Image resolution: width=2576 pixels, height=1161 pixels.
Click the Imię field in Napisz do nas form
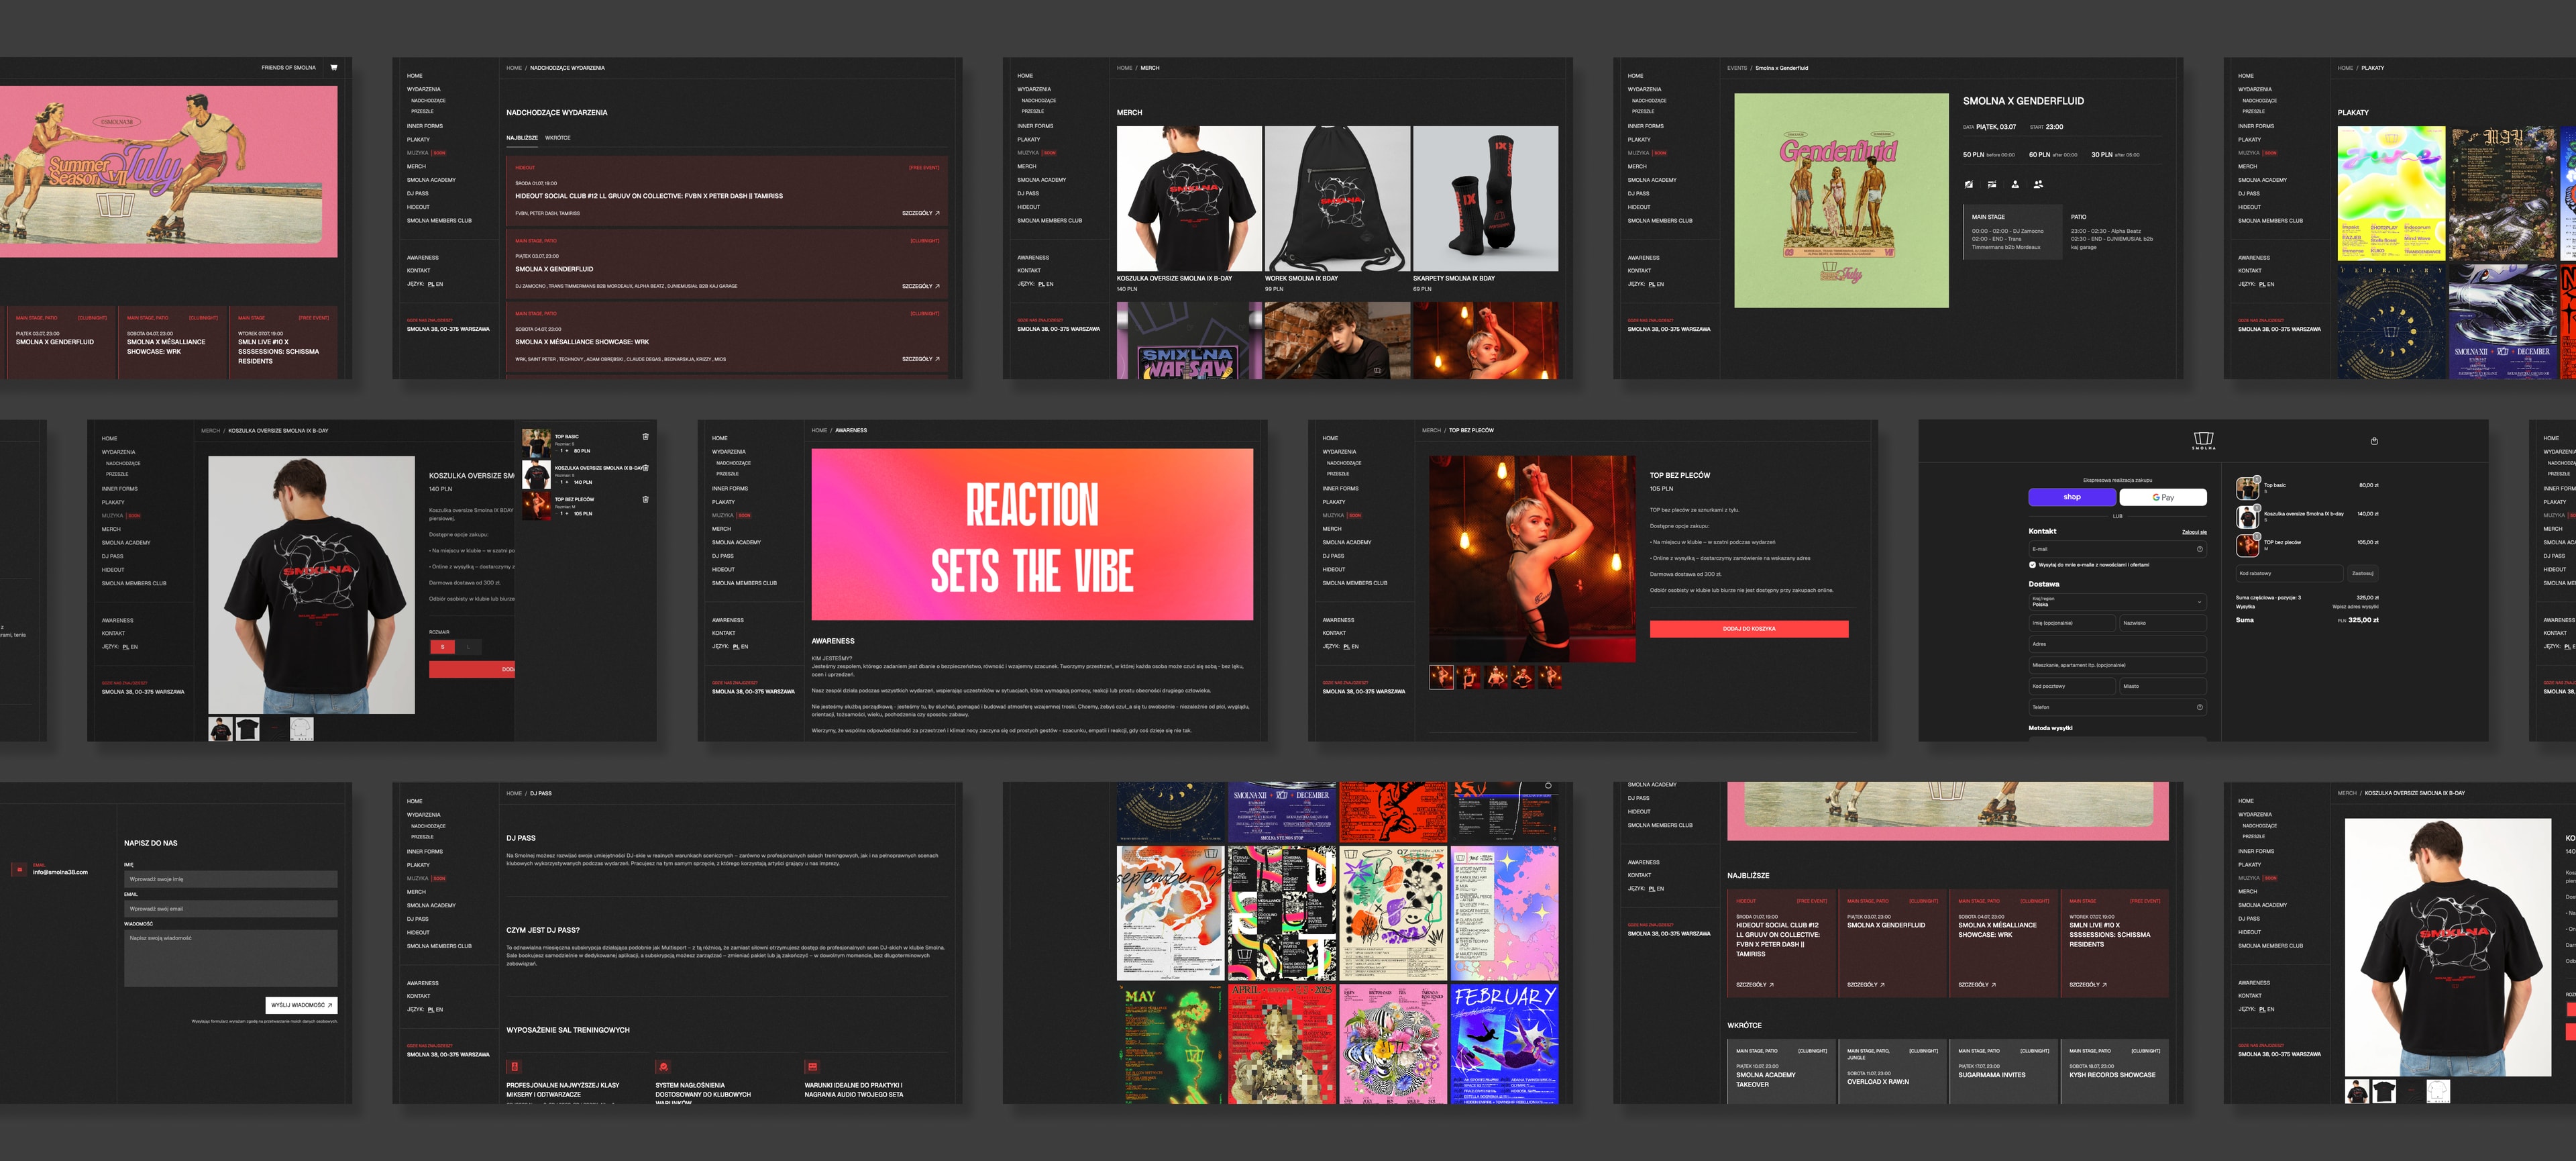[231, 879]
